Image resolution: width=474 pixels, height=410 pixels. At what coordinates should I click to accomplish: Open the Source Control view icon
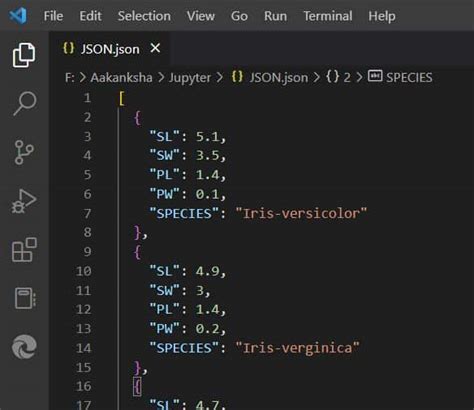24,152
